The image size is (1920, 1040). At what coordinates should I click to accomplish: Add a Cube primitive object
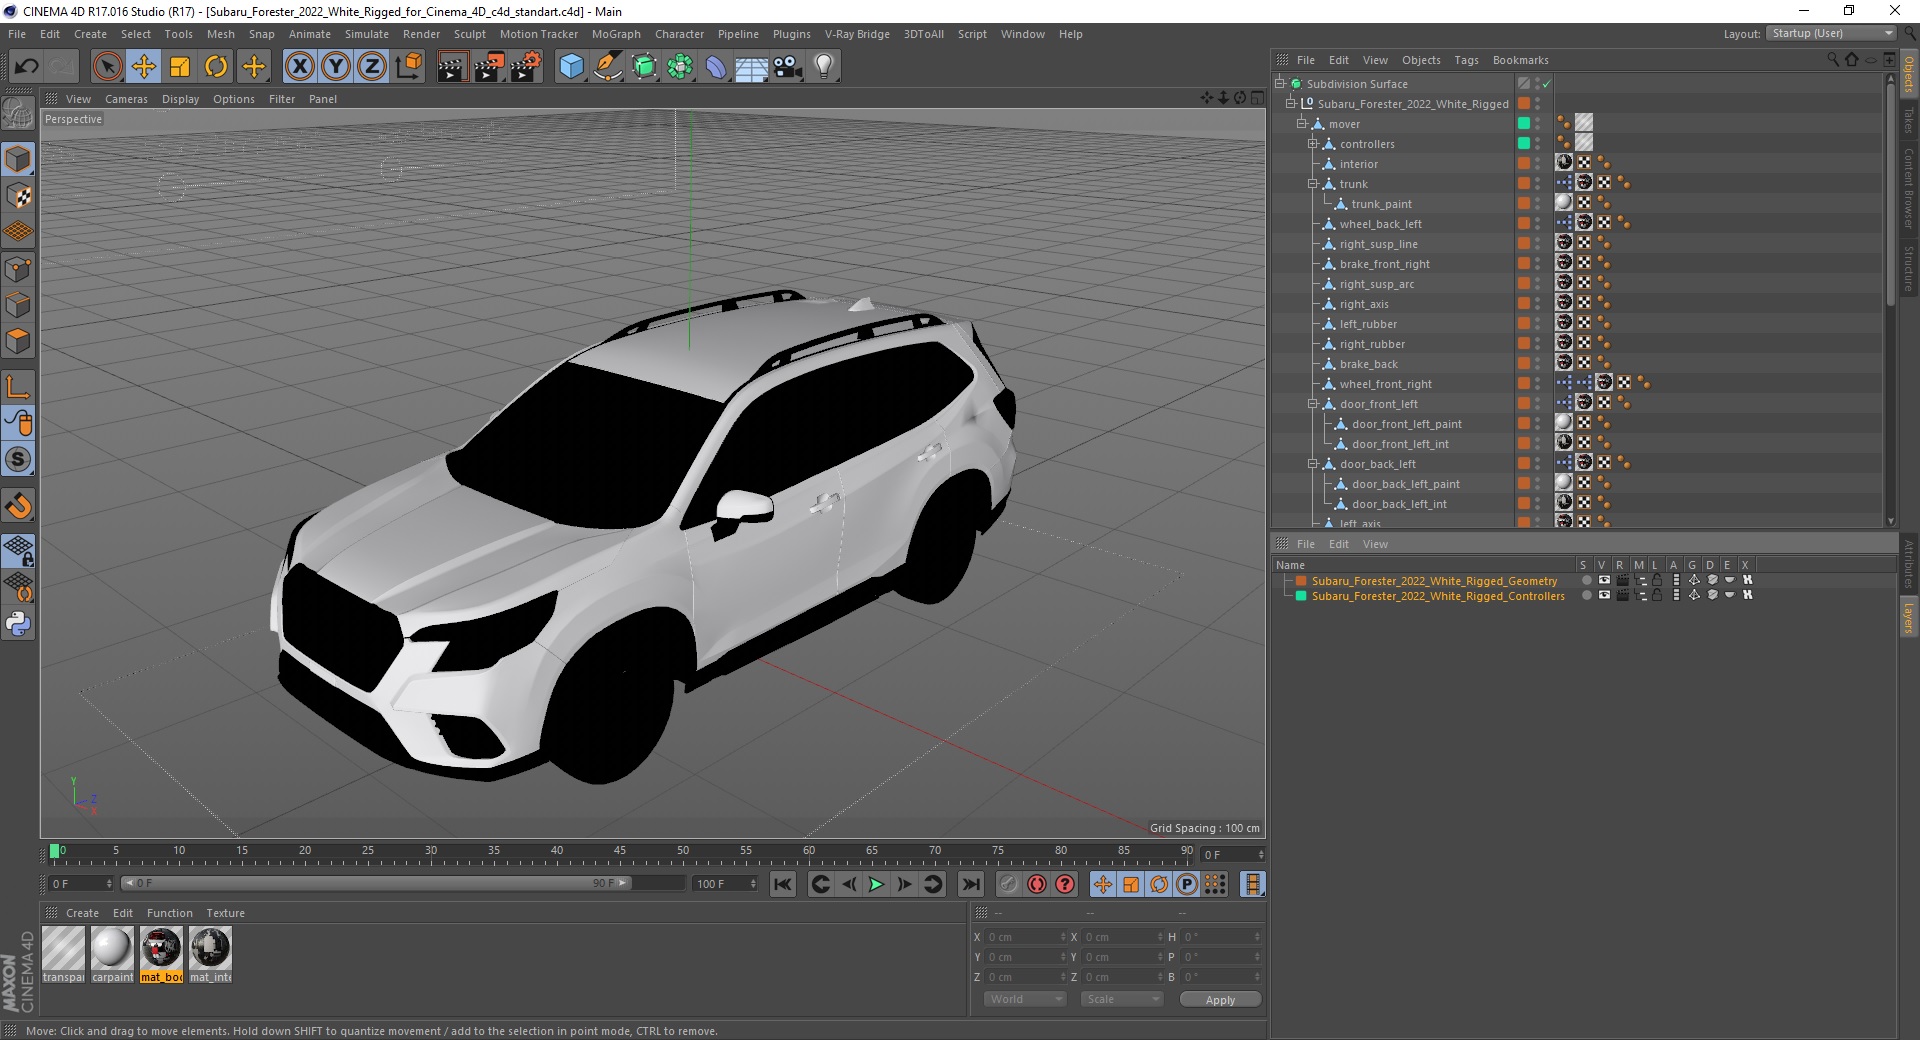point(571,67)
